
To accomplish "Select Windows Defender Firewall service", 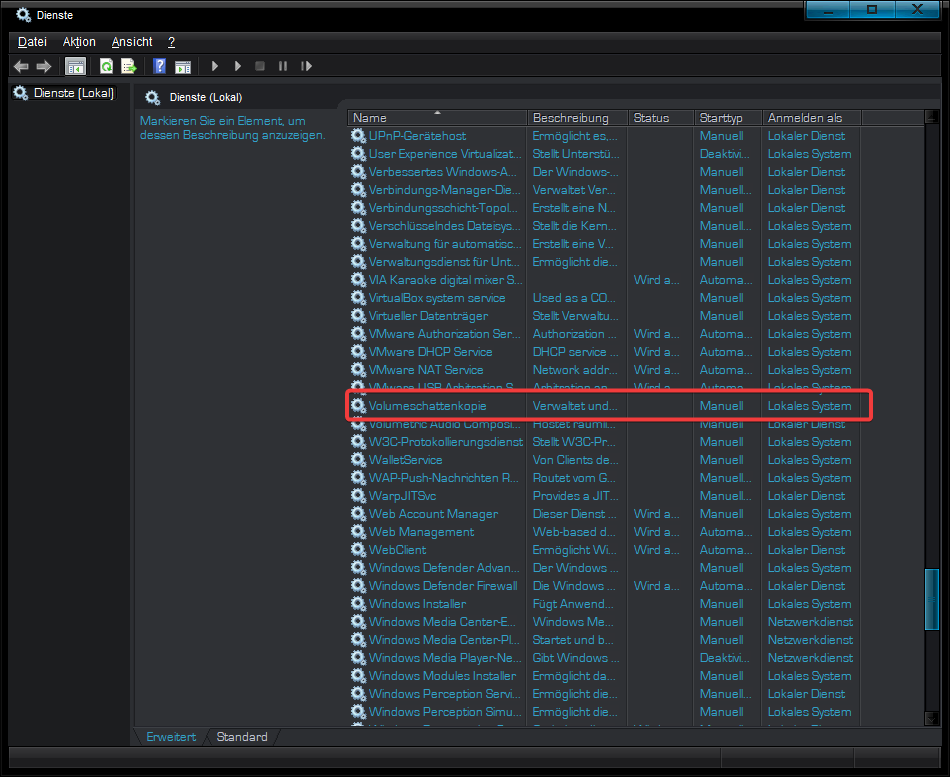I will tap(606, 585).
